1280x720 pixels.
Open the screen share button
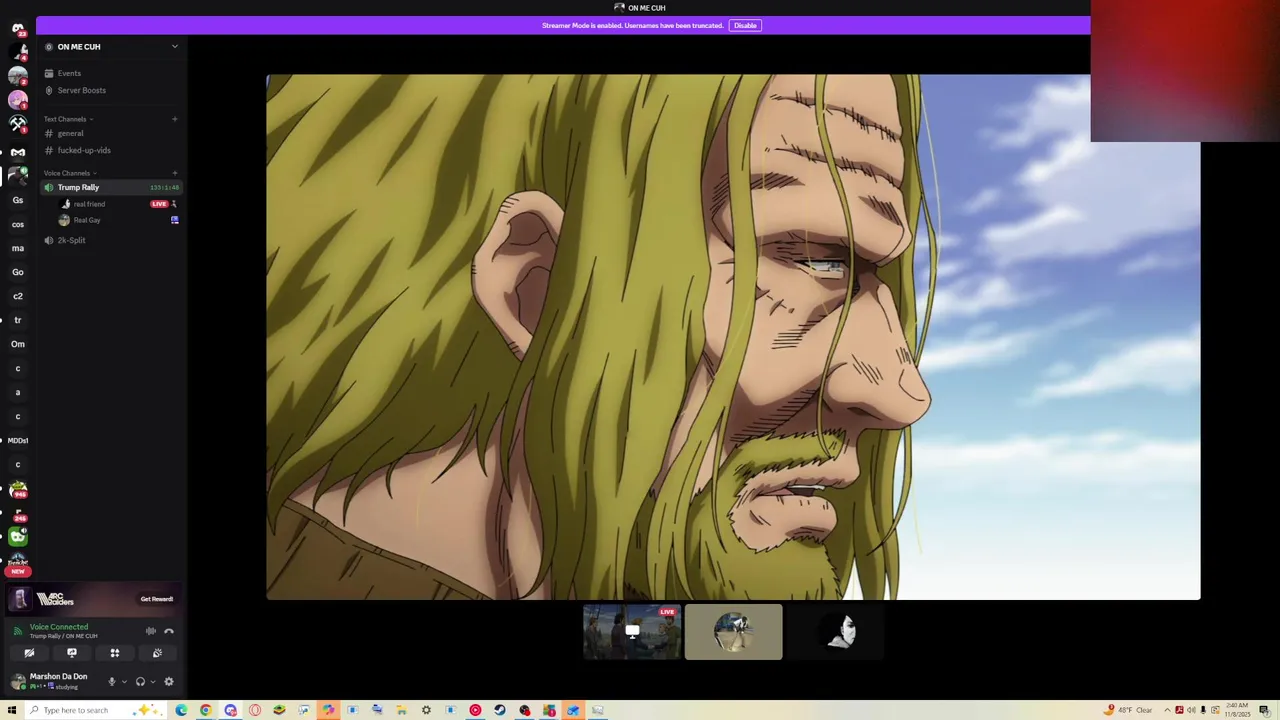click(72, 653)
